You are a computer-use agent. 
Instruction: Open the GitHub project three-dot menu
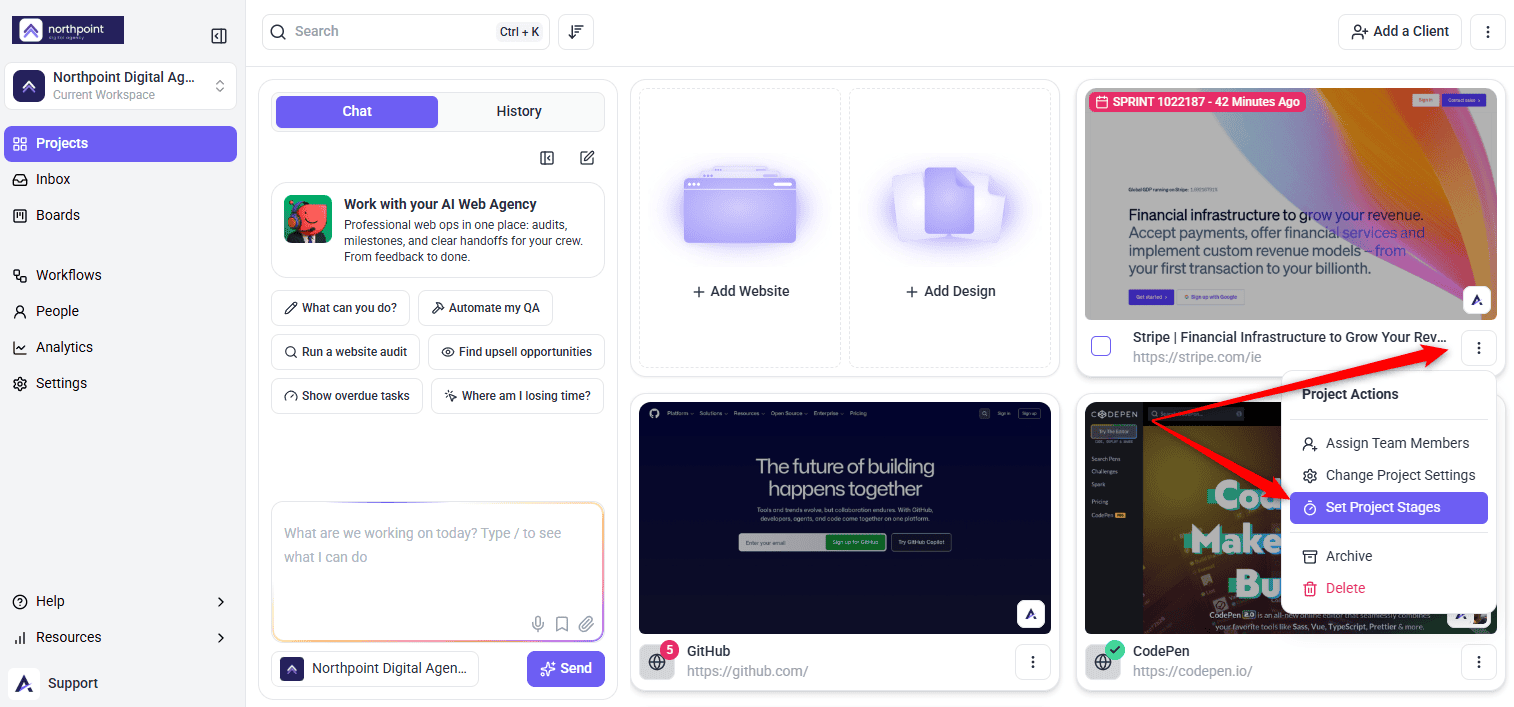click(1033, 661)
